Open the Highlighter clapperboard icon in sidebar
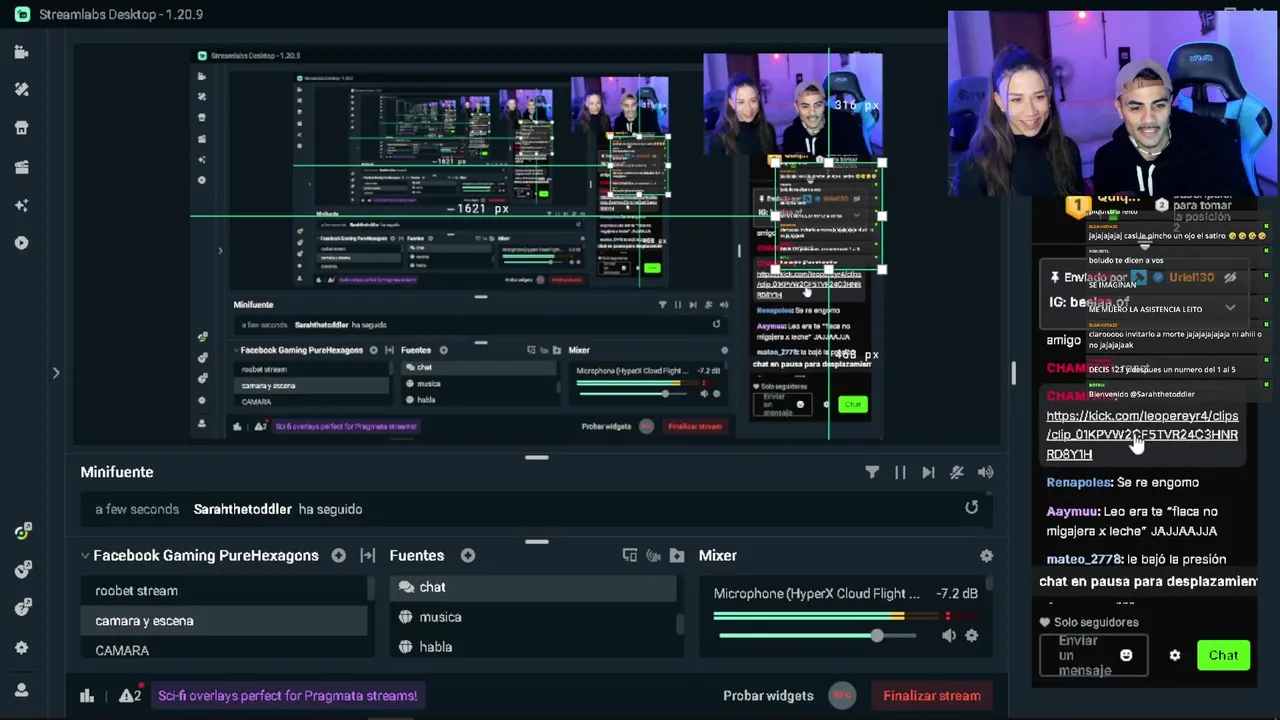1280x720 pixels. click(21, 167)
